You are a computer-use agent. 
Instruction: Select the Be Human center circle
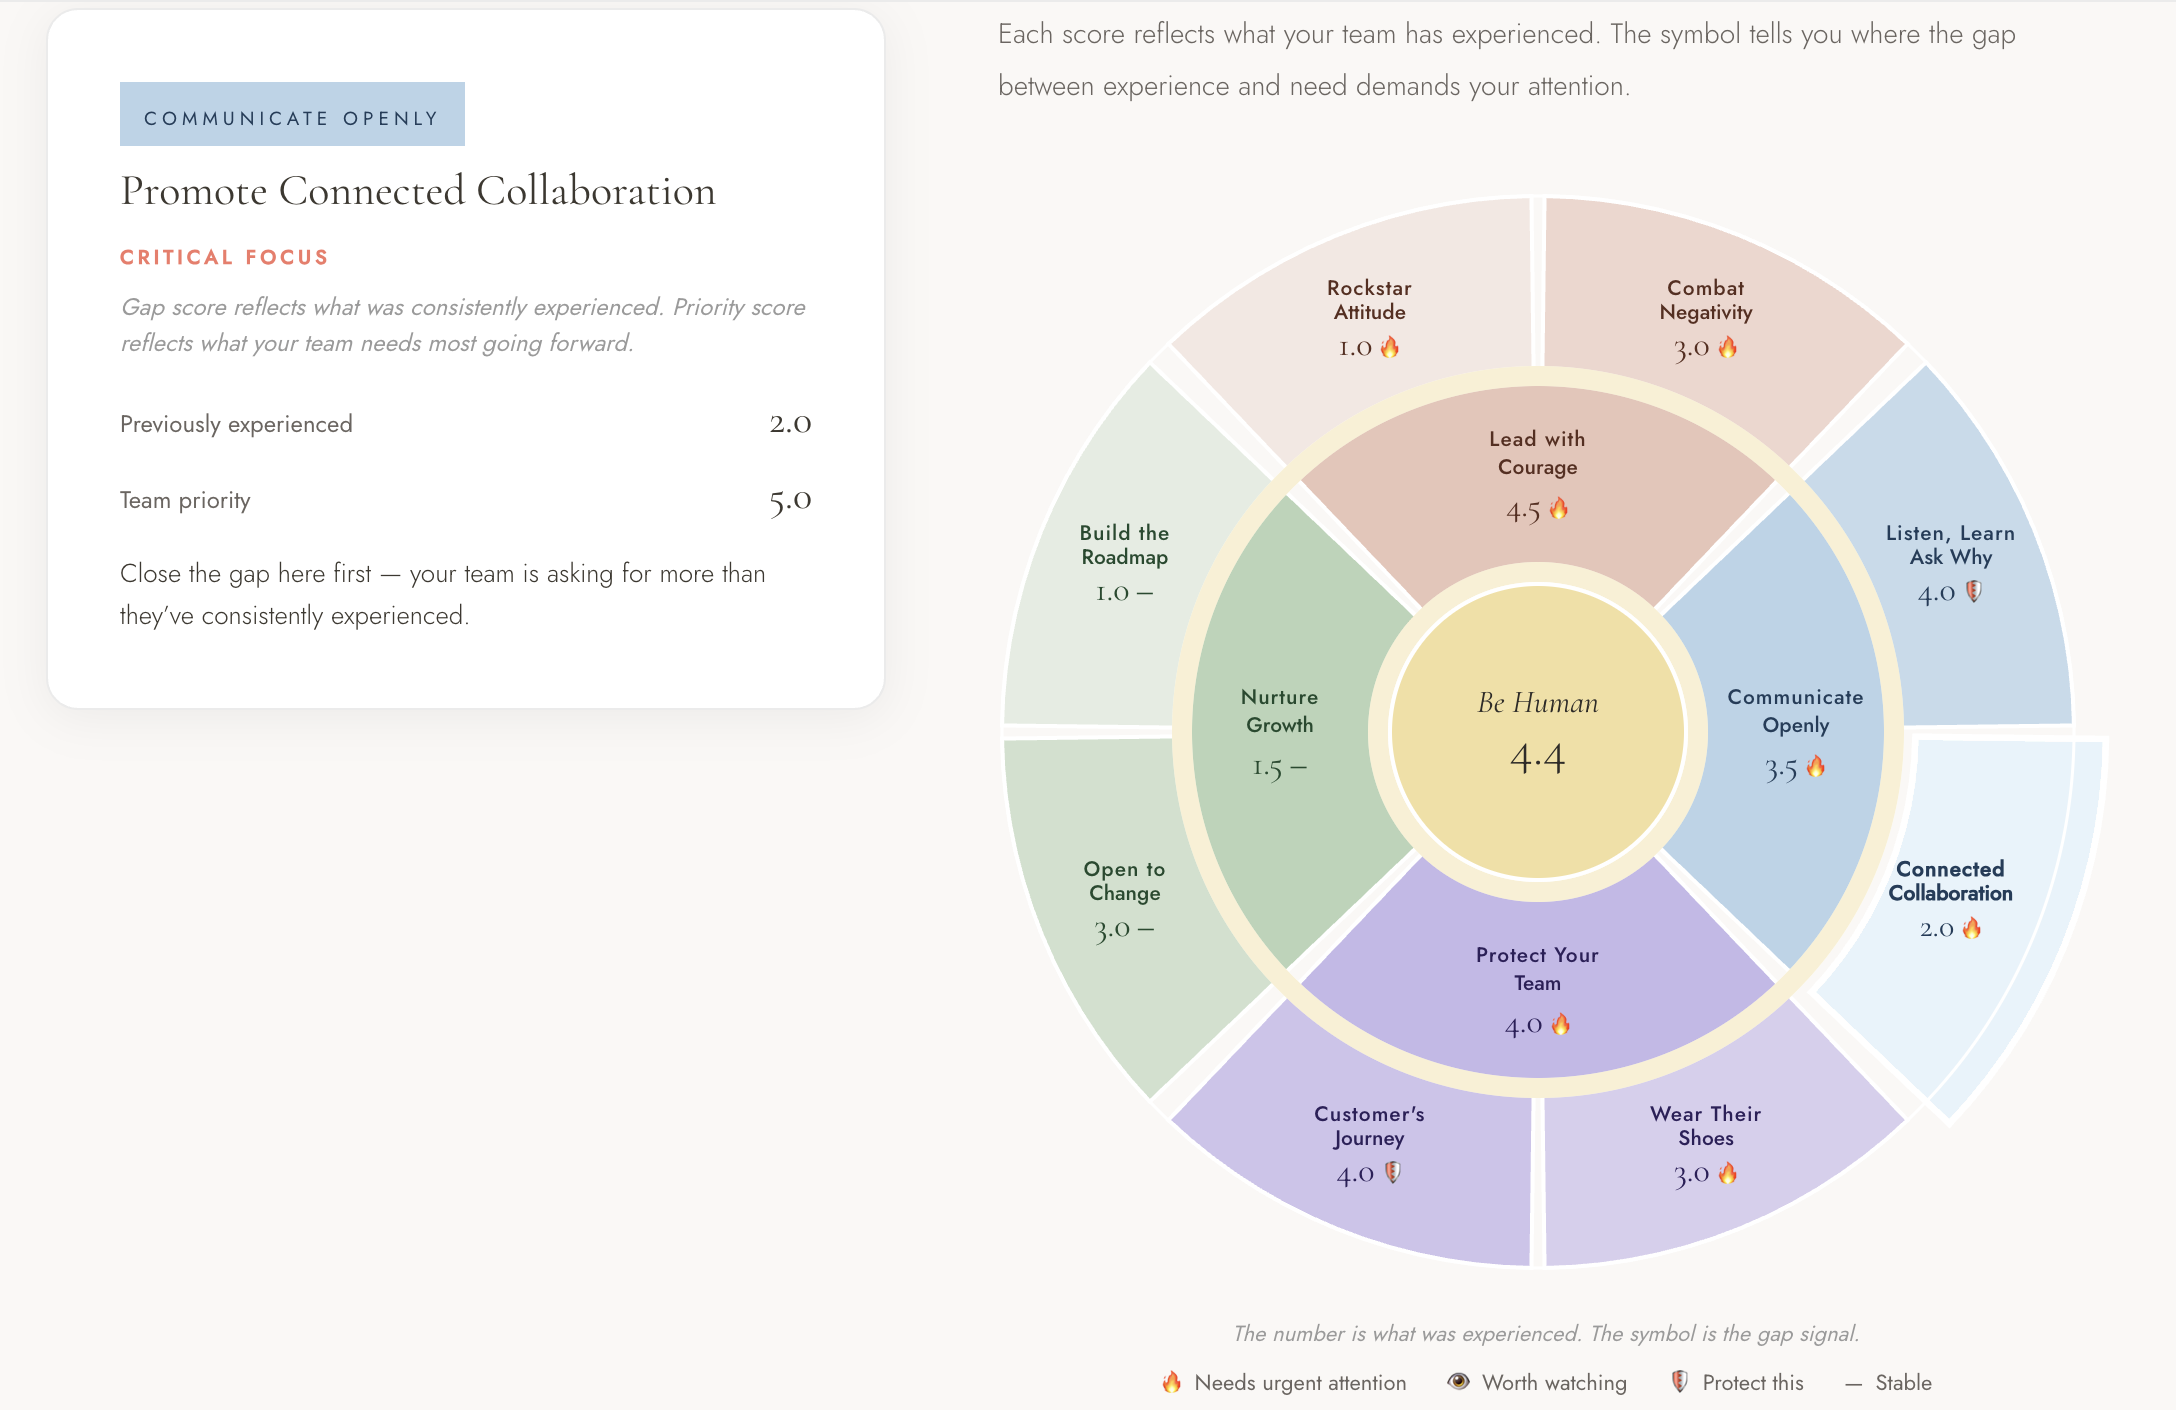1537,733
